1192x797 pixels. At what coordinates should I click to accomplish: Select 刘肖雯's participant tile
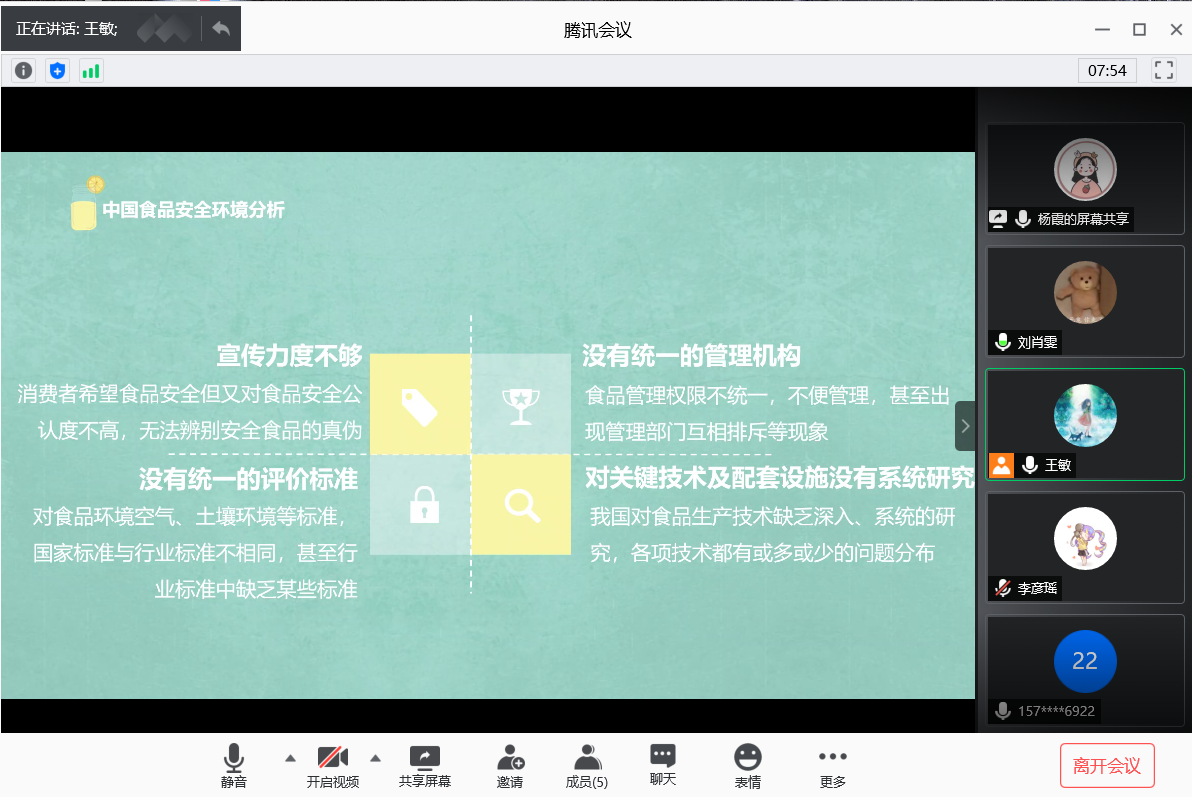click(x=1085, y=301)
